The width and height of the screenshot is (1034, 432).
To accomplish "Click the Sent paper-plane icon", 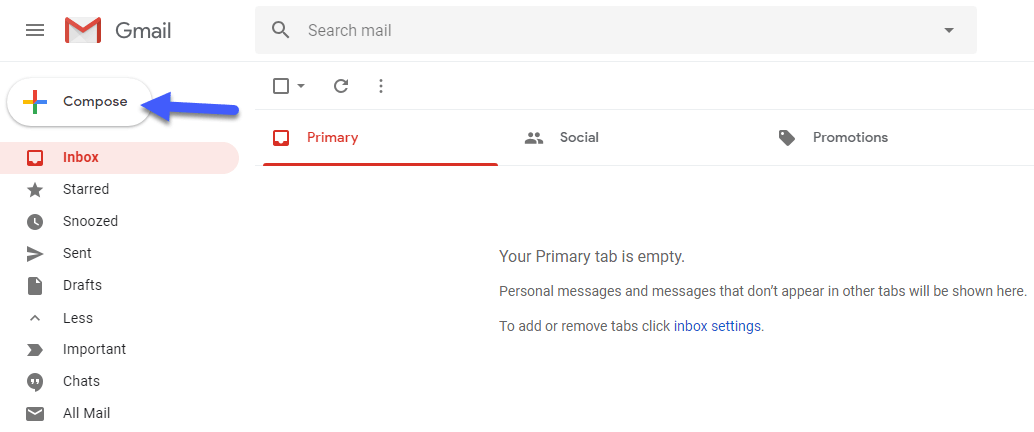I will tap(35, 253).
